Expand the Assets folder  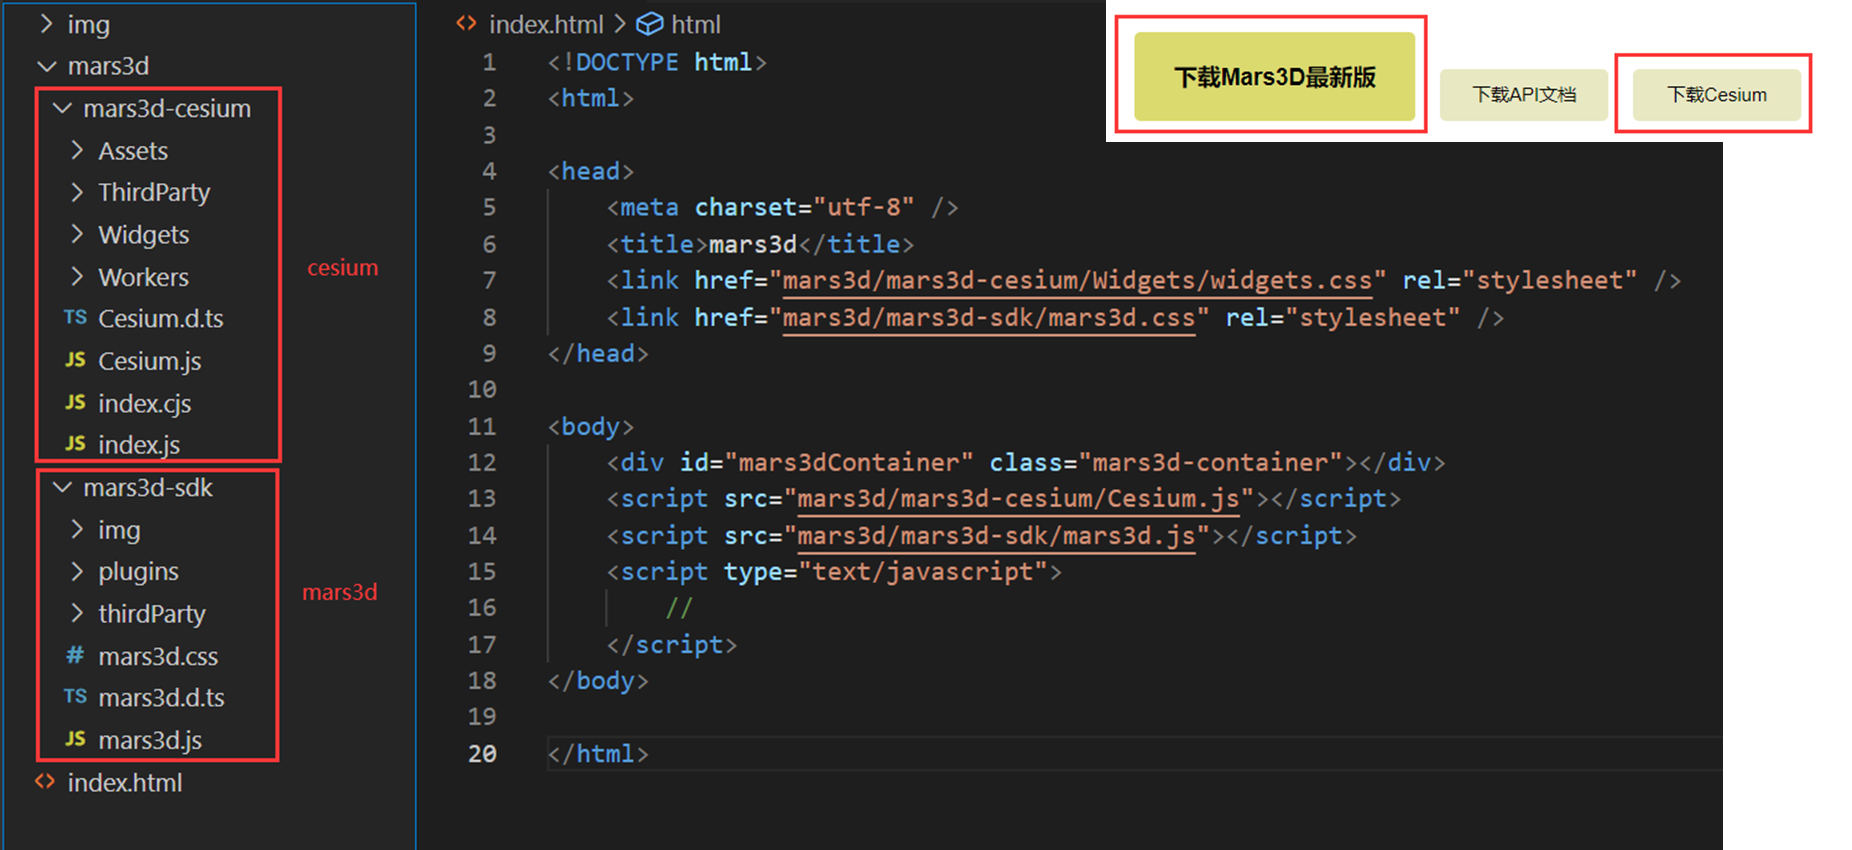tap(77, 150)
